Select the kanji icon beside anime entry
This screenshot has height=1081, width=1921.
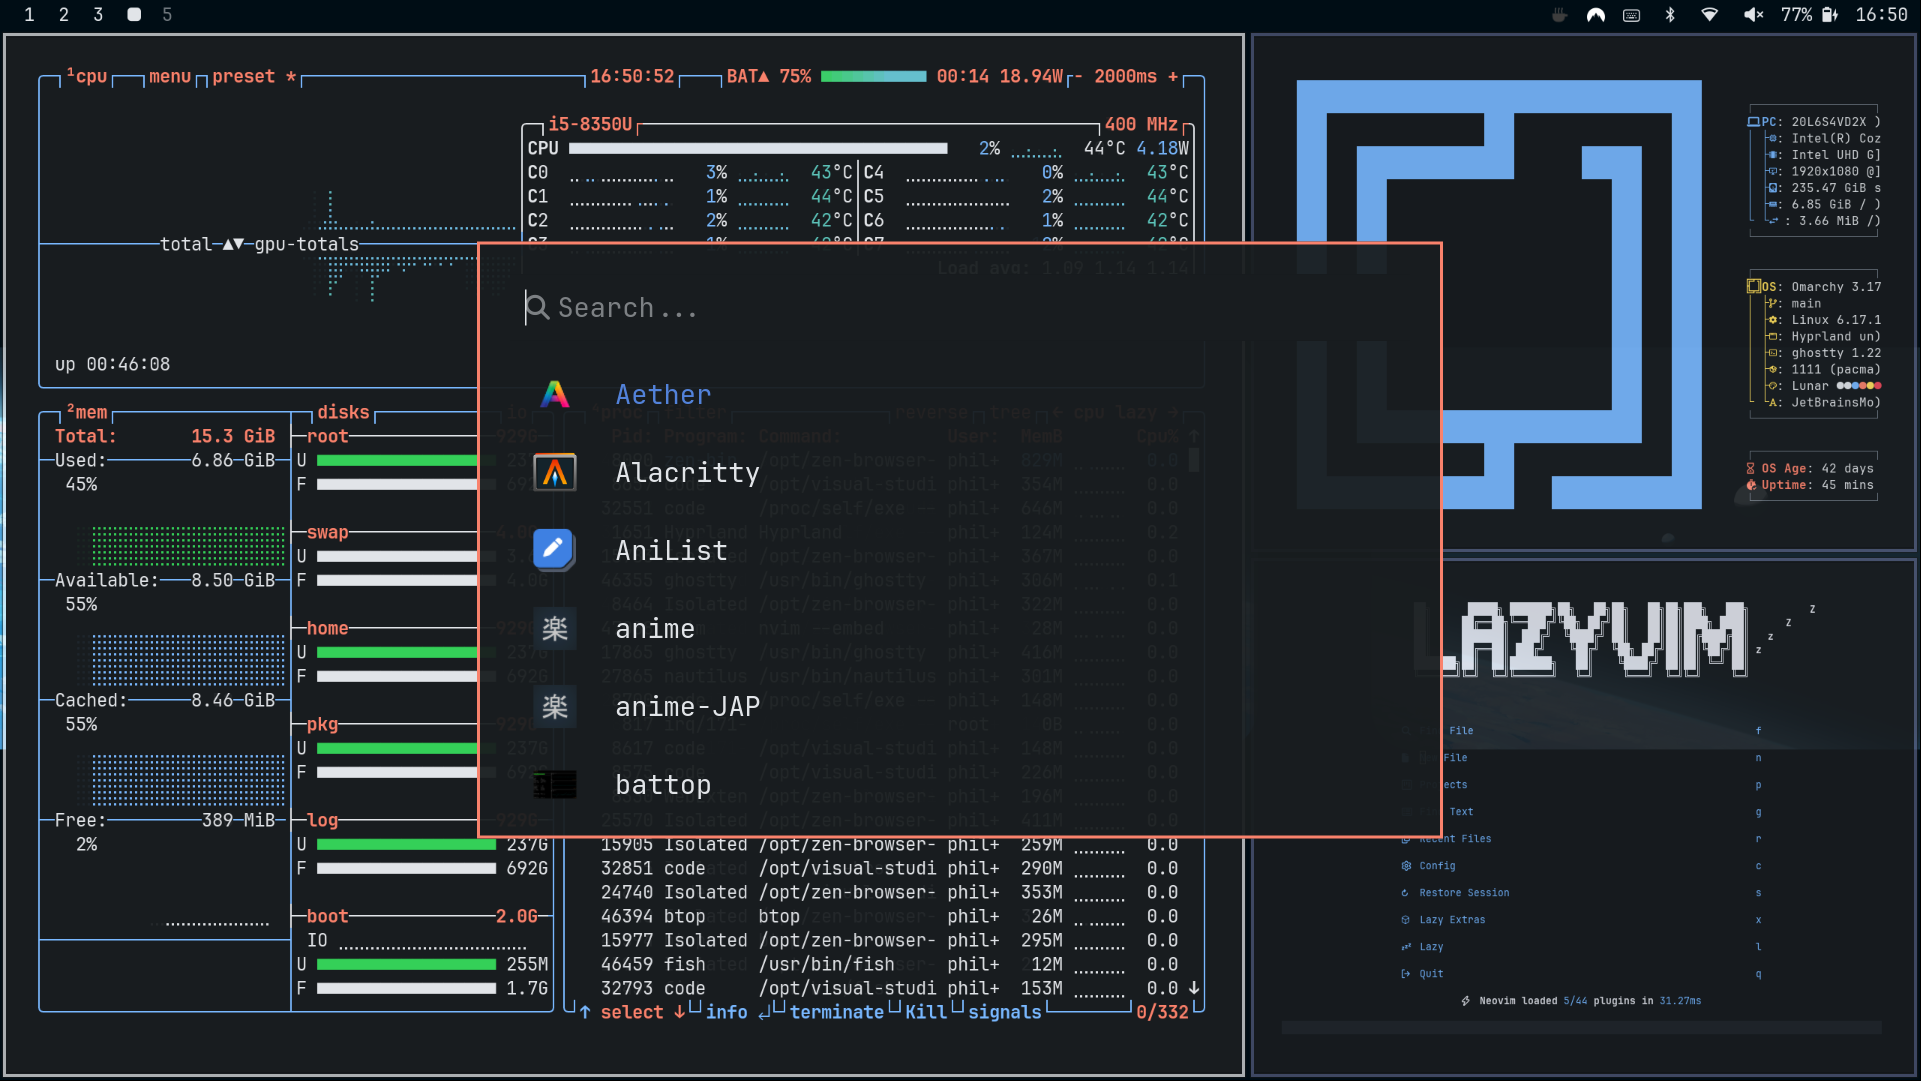[x=555, y=628]
